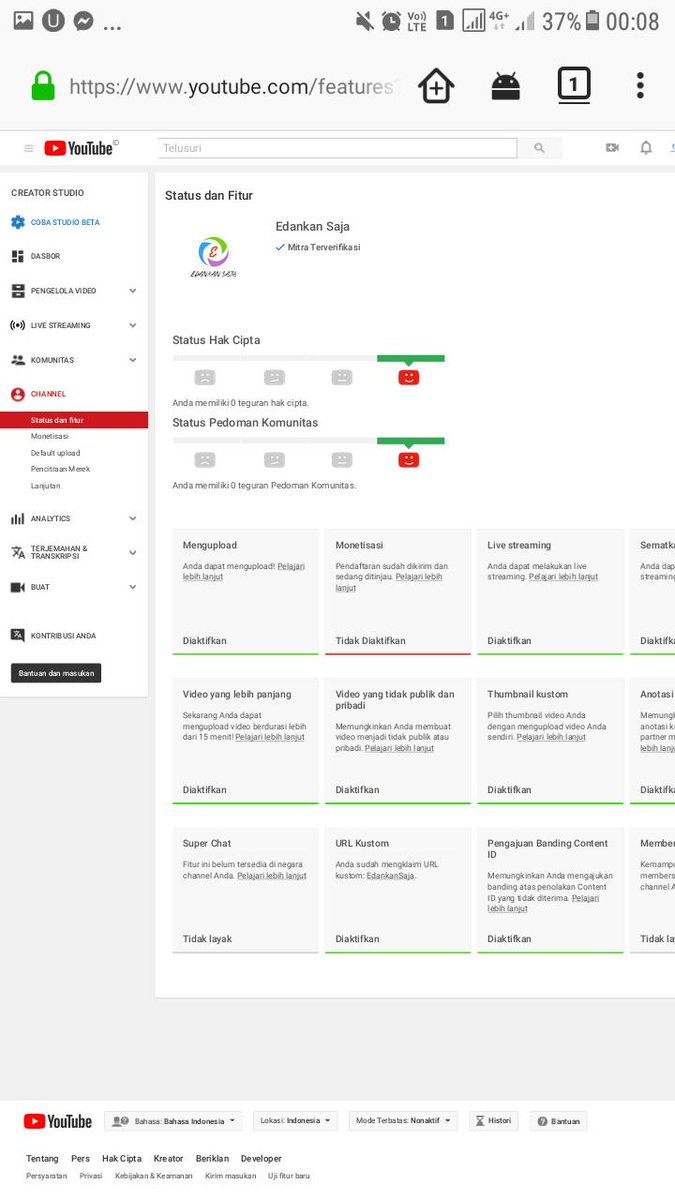Expand the Komunitas chevron
Viewport: 675px width, 1200px height.
tap(133, 360)
